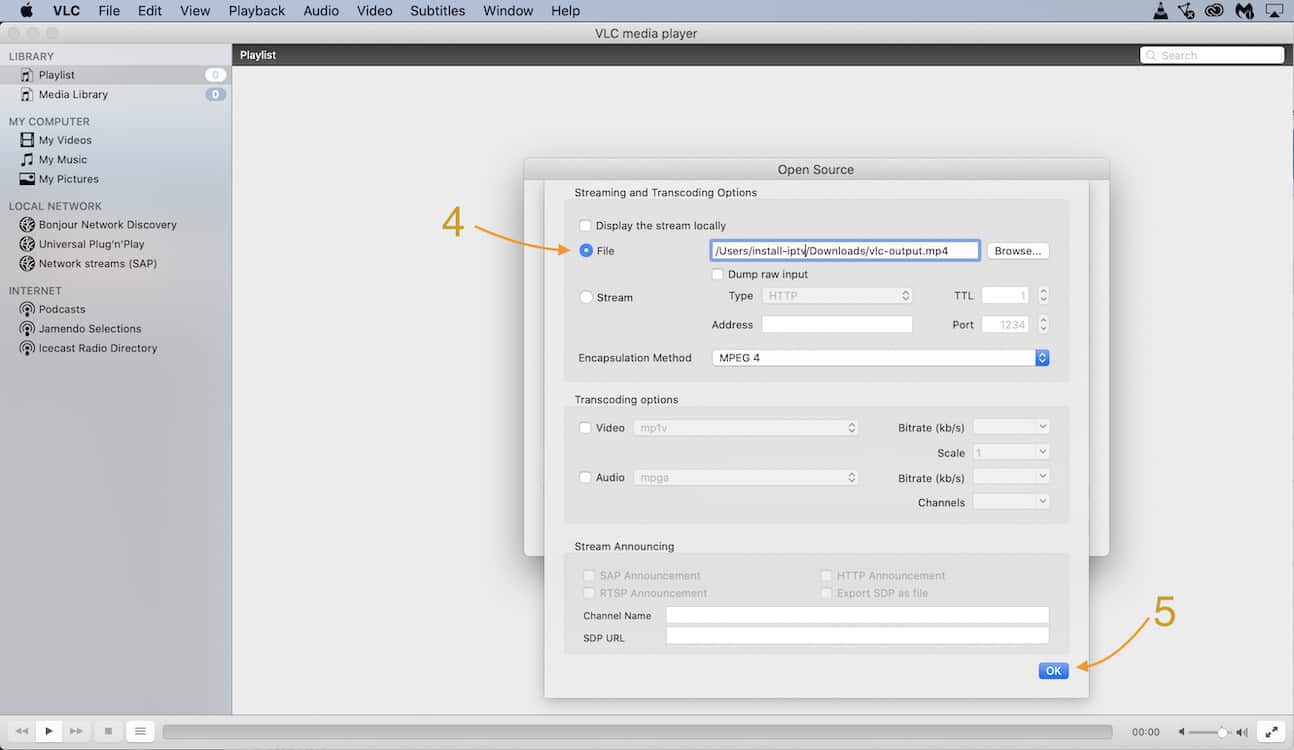Toggle the playlist view icon

140,731
